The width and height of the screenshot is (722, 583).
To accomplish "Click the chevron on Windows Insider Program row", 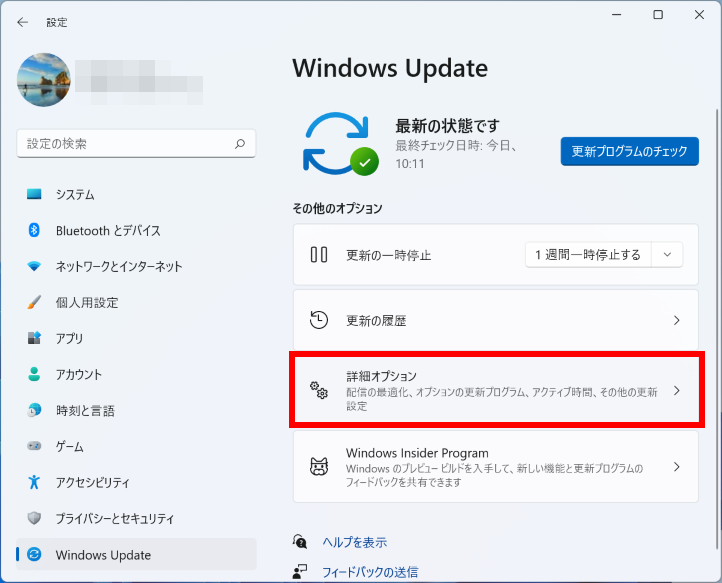I will tap(676, 466).
